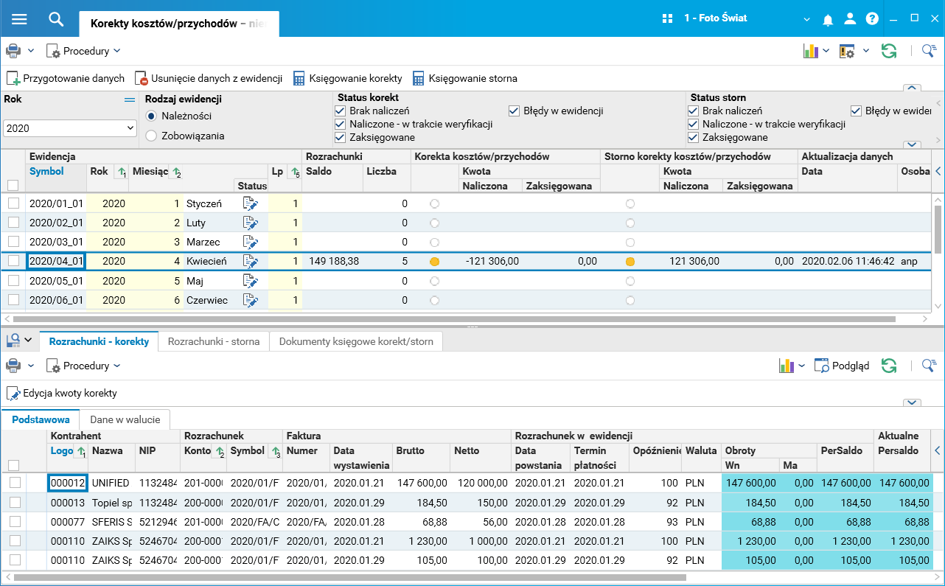This screenshot has height=586, width=945.
Task: Uncheck Brak naliczeń under Status korekt
Action: tap(341, 111)
